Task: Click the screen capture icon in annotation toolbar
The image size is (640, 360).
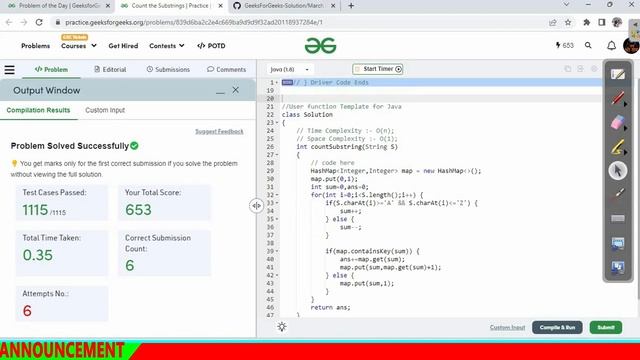Action: coord(618,243)
